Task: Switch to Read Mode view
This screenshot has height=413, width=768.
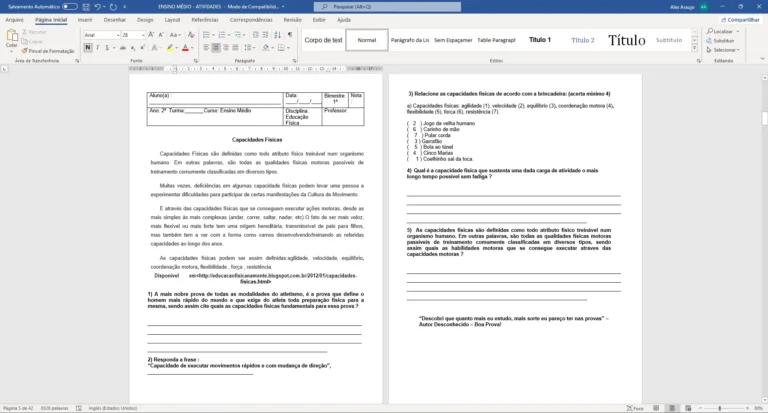Action: pos(656,408)
